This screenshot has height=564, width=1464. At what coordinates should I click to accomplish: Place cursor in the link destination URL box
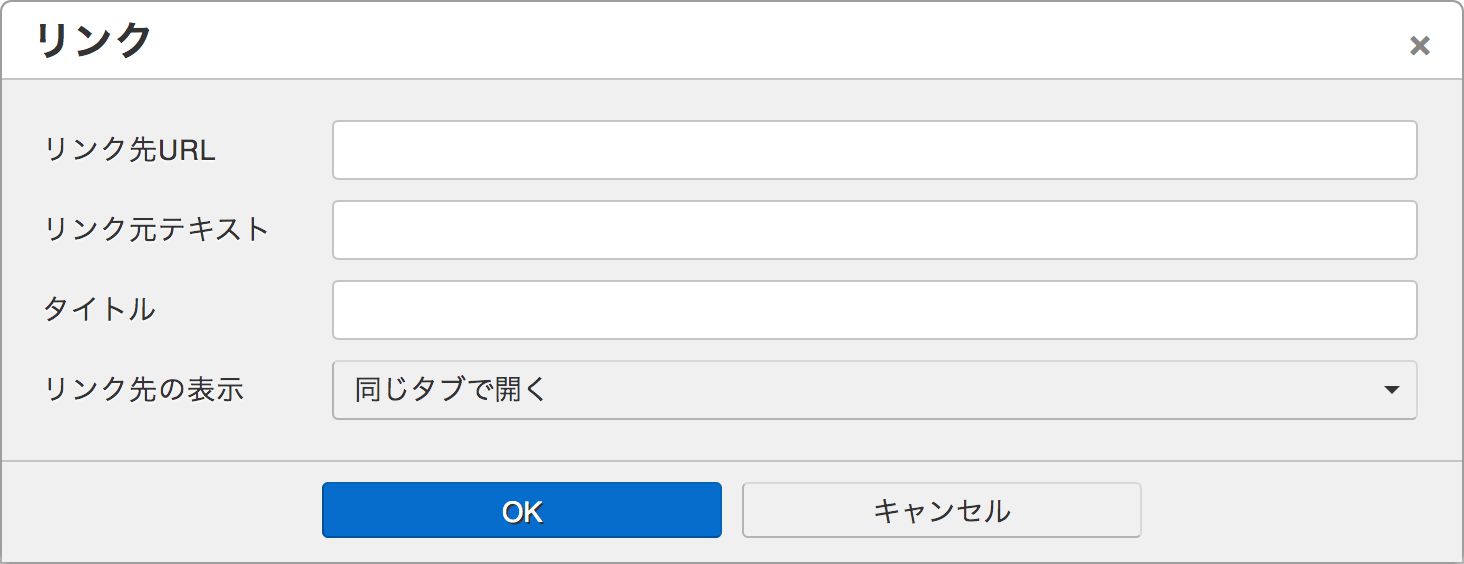(x=875, y=150)
